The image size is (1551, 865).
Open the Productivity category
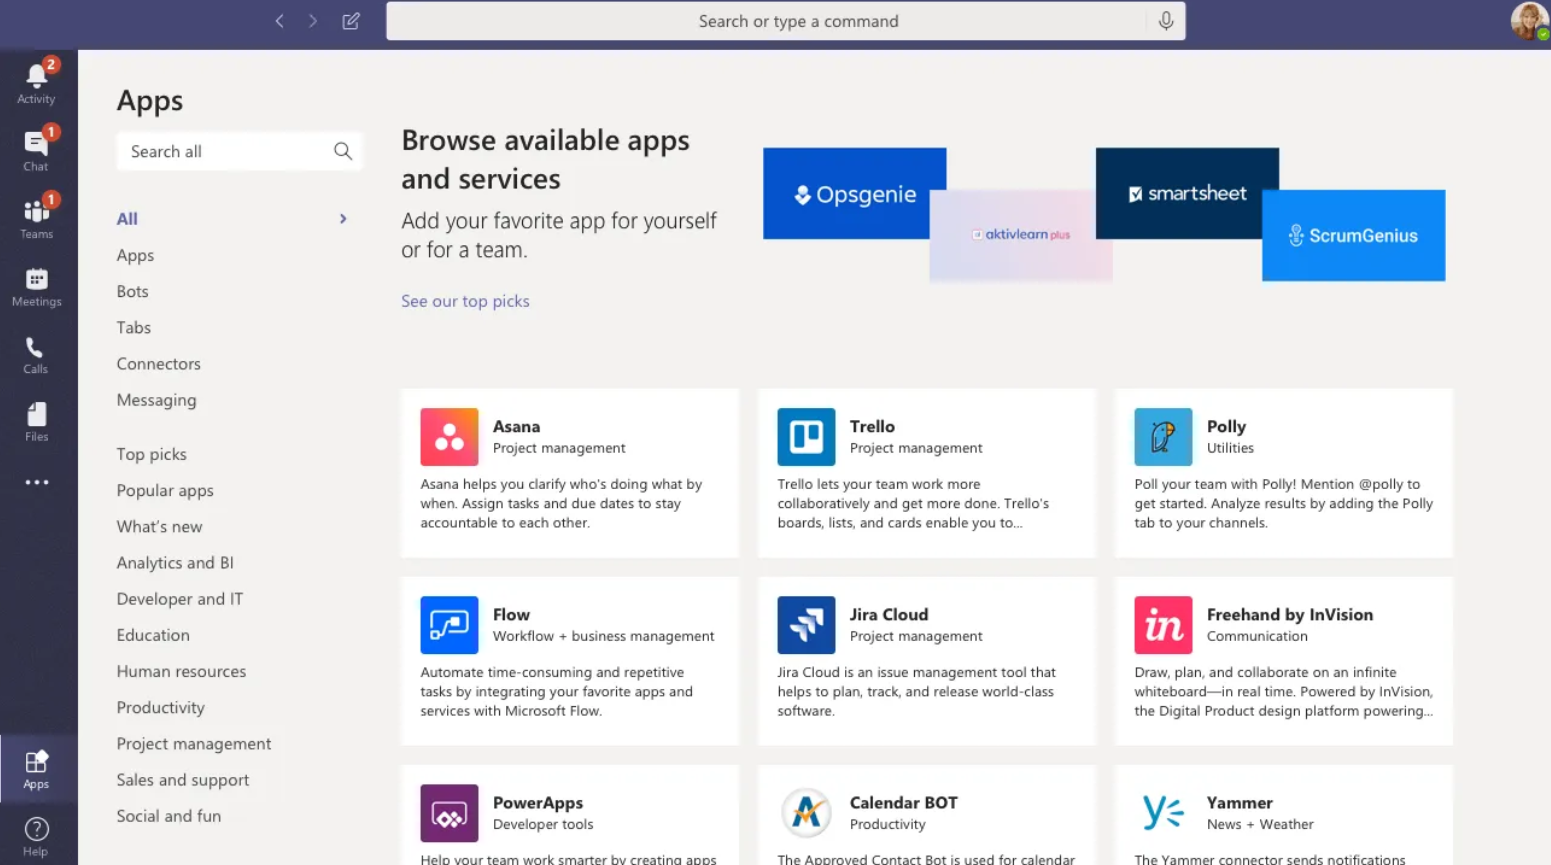point(160,707)
